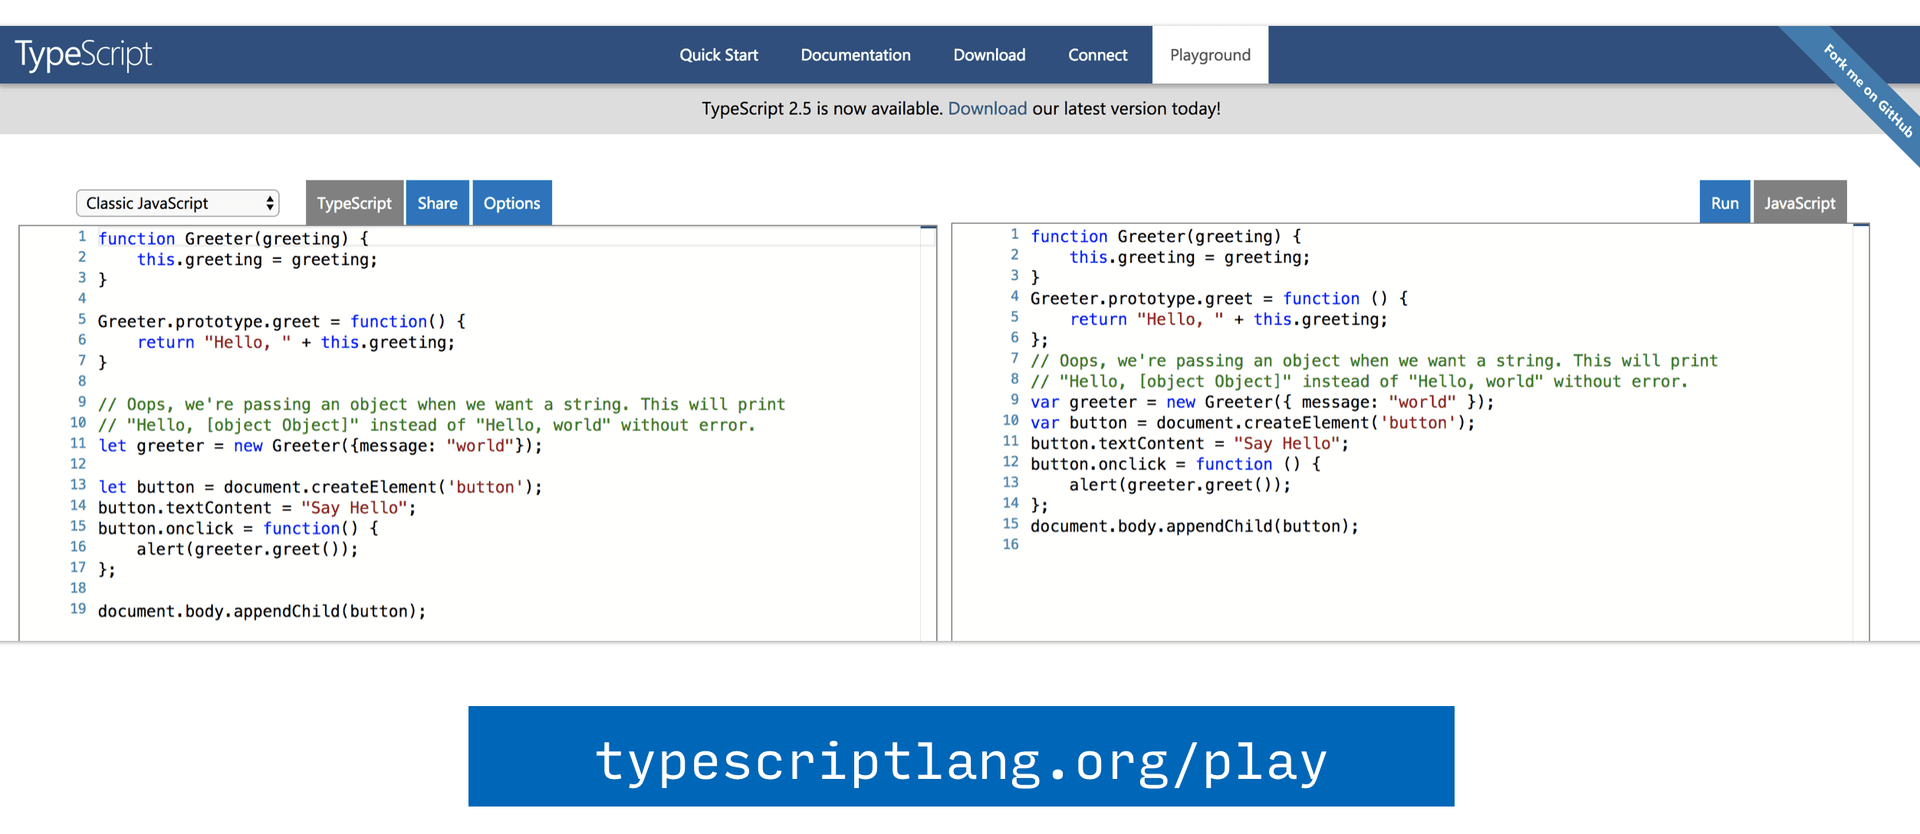Click the typescriptlang.org/play banner
1920x834 pixels.
coord(961,757)
